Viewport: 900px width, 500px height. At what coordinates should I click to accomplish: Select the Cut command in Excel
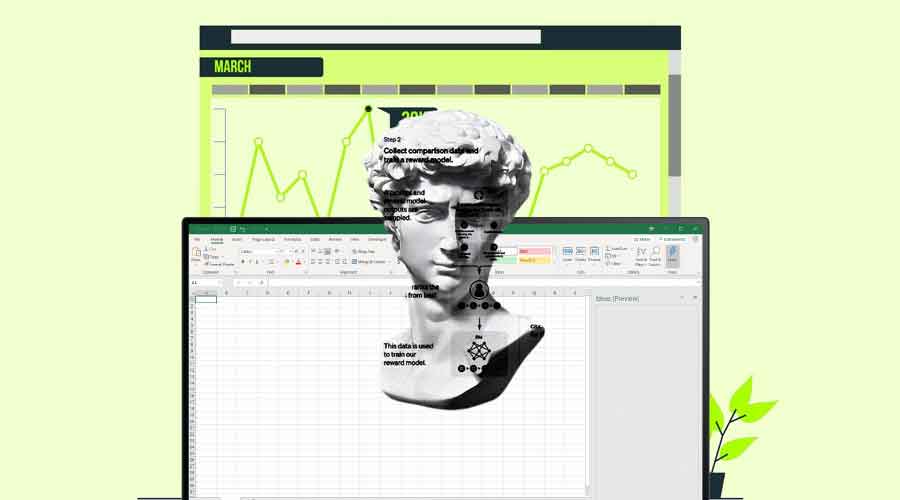click(211, 249)
